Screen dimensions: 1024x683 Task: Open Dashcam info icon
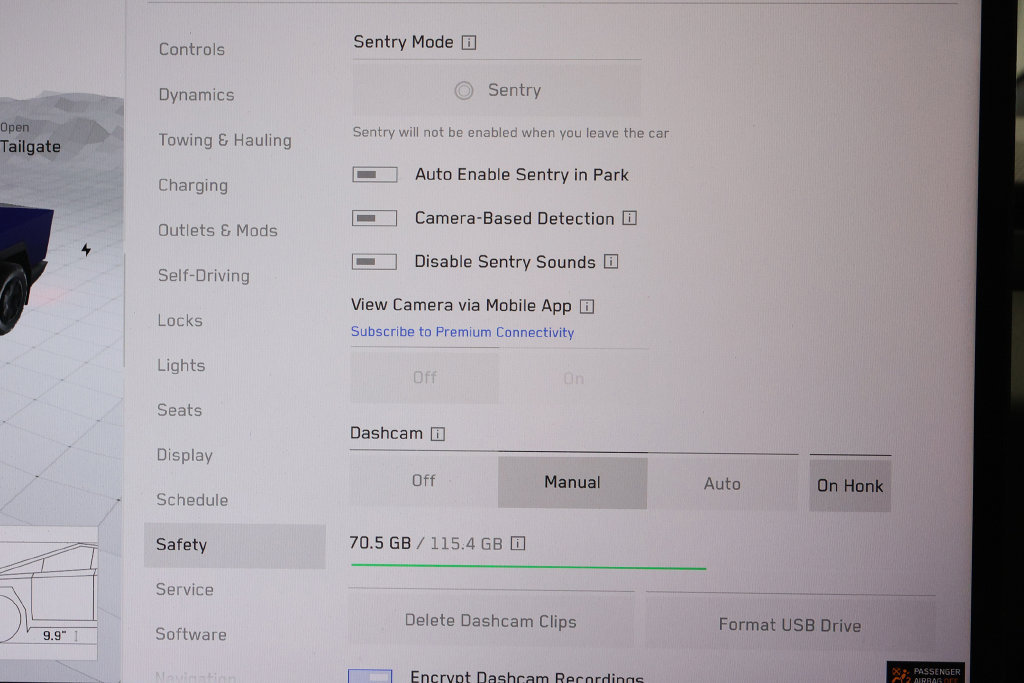point(438,434)
